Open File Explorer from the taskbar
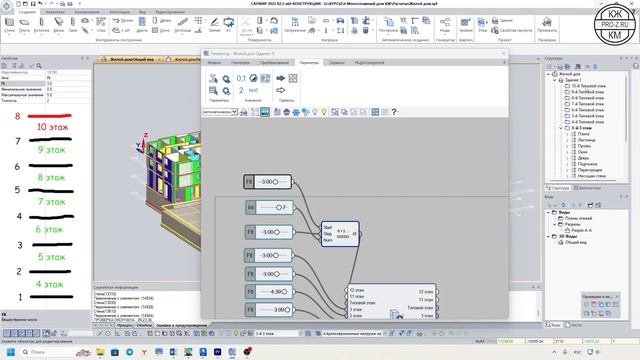The width and height of the screenshot is (640, 360). click(100, 351)
